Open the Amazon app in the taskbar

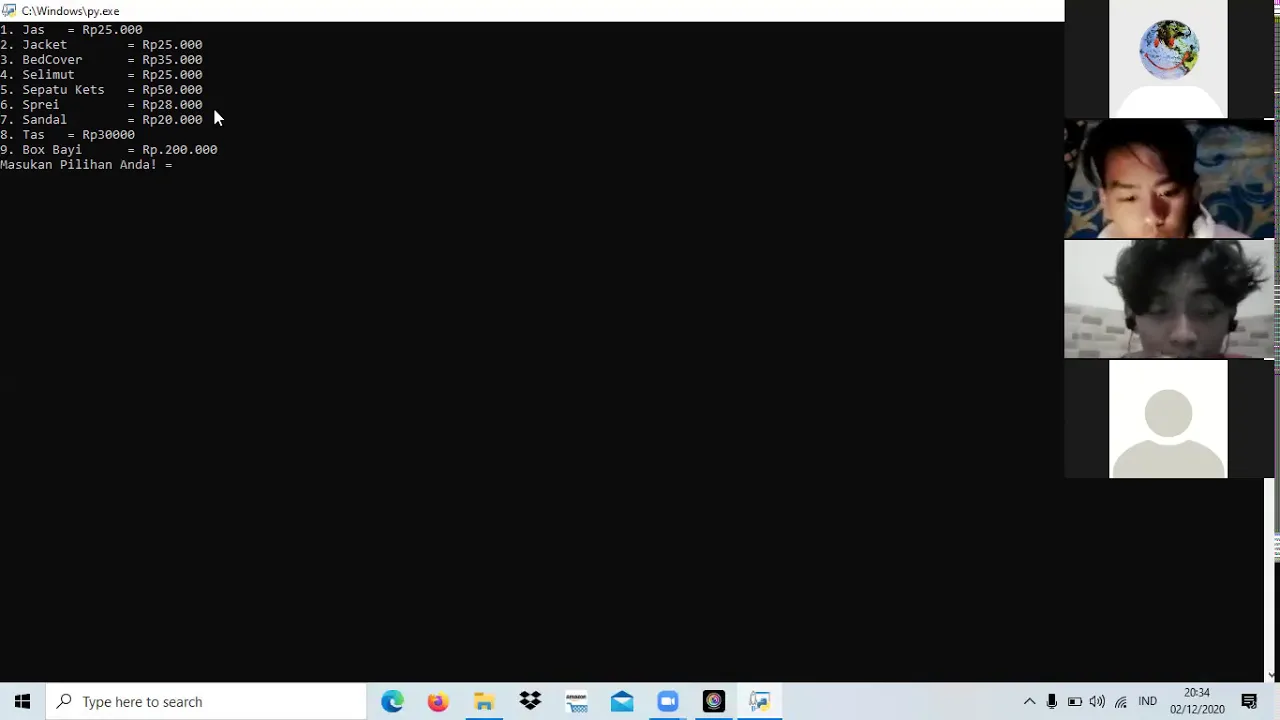pos(576,702)
